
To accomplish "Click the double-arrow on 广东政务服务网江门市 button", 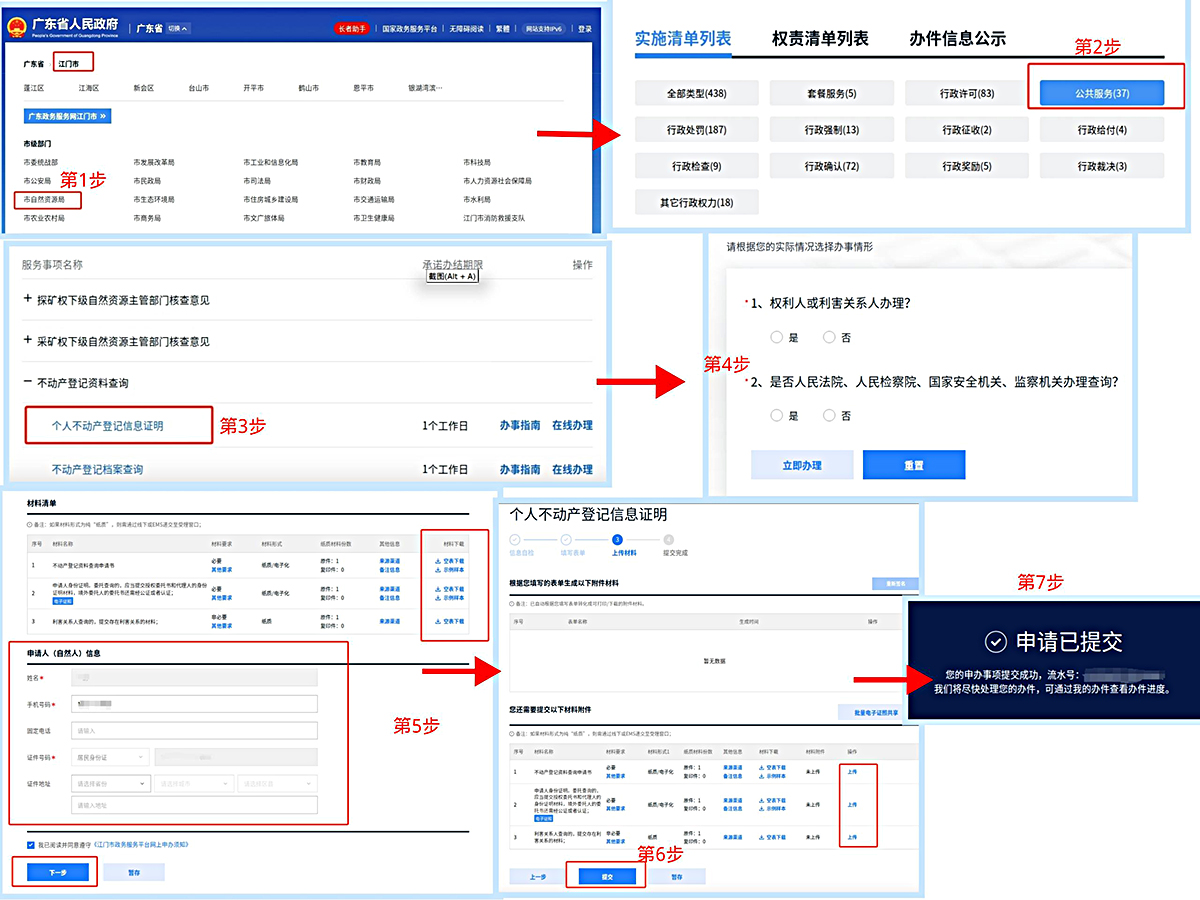I will coord(103,117).
